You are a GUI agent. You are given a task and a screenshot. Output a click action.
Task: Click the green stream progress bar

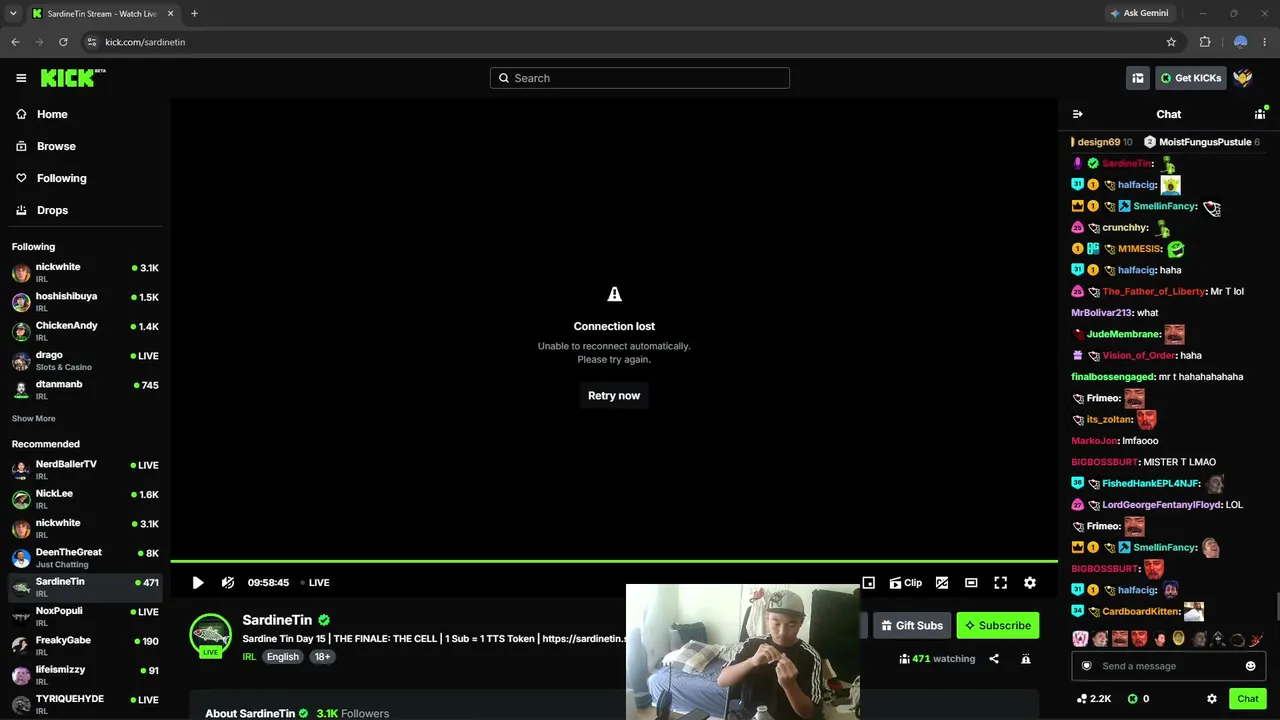[x=614, y=561]
